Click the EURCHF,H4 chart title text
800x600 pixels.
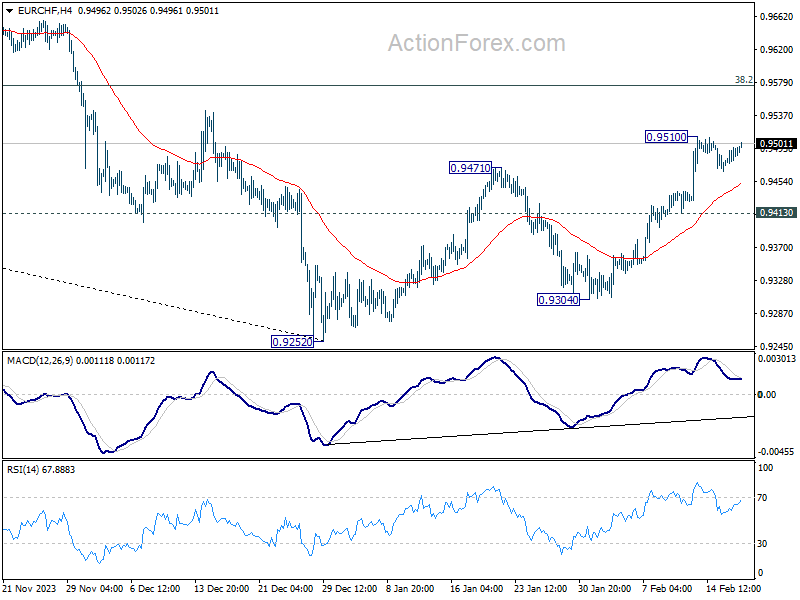click(x=45, y=11)
